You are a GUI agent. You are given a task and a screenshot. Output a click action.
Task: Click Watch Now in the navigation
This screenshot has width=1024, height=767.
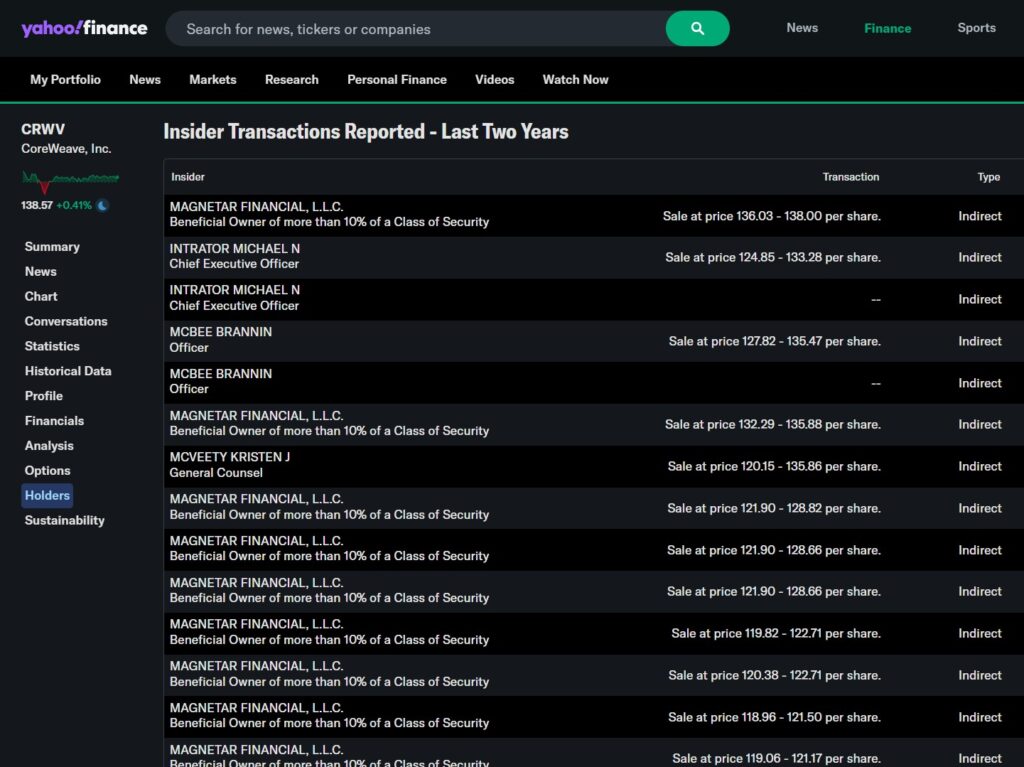(575, 80)
